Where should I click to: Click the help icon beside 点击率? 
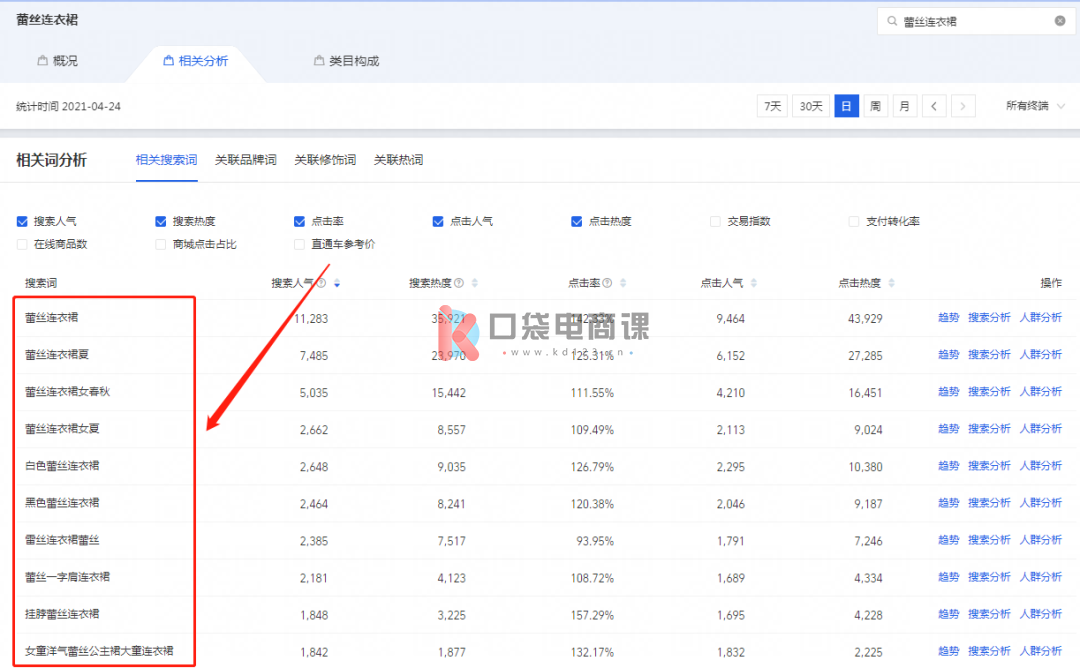(607, 283)
